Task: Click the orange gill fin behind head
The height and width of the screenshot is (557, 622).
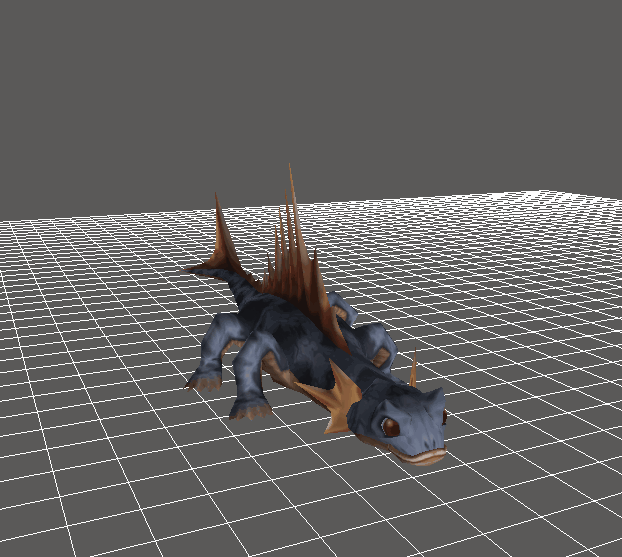Action: point(332,396)
